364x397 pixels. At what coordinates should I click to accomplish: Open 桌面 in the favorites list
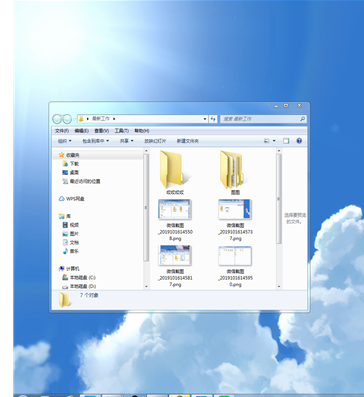[71, 172]
